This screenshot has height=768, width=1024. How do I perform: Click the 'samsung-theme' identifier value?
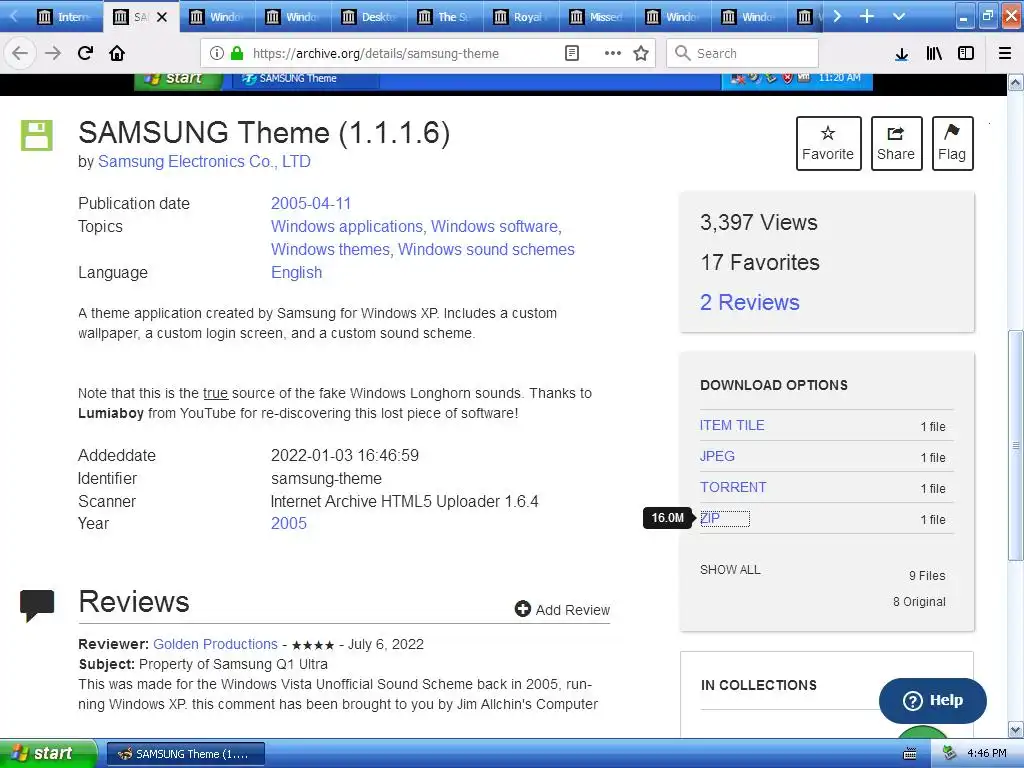pyautogui.click(x=327, y=479)
